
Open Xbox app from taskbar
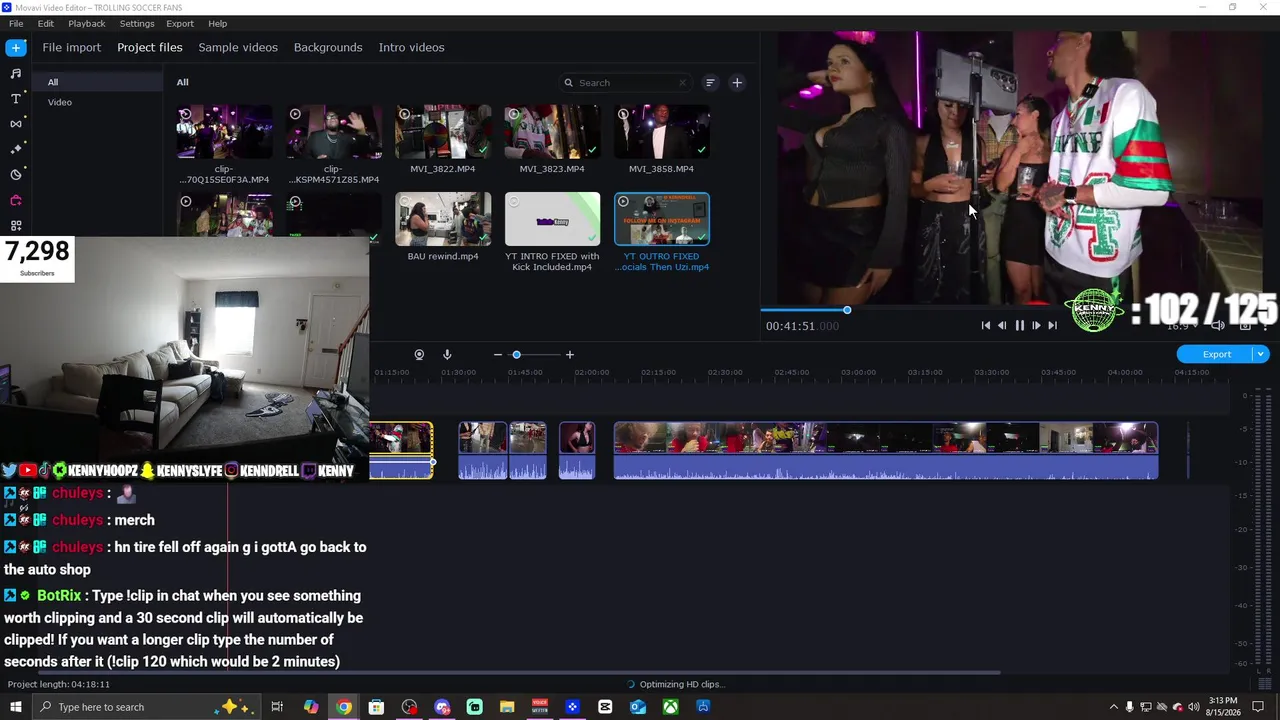tap(670, 707)
